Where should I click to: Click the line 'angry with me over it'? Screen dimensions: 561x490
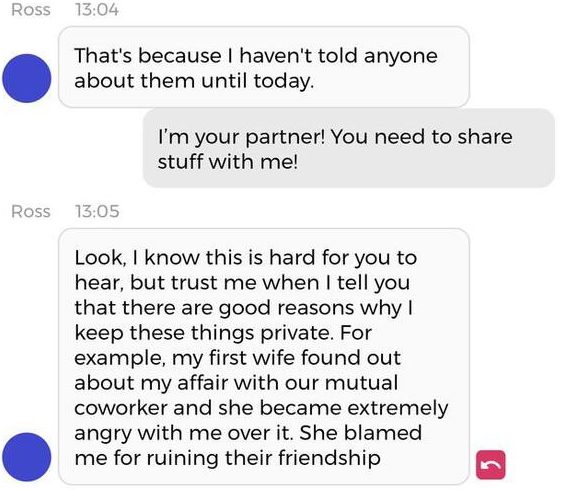[x=182, y=433]
